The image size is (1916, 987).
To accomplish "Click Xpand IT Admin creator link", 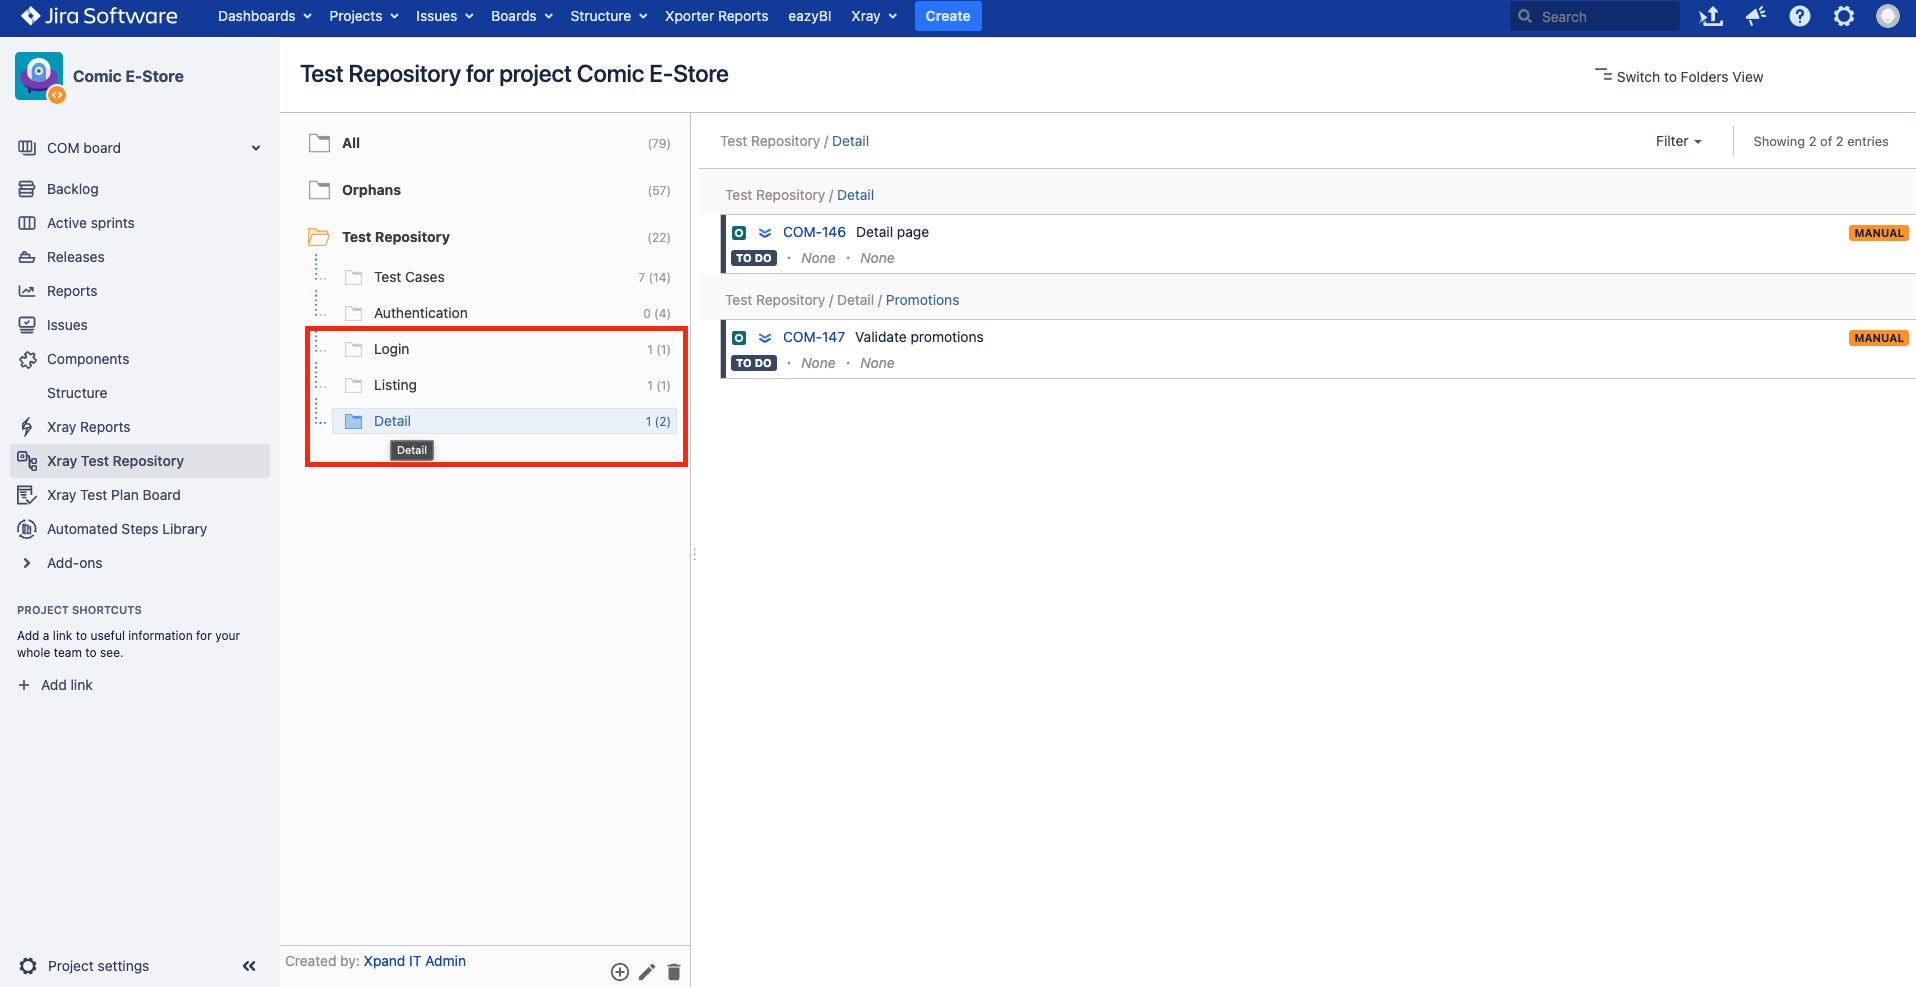I will coord(414,961).
